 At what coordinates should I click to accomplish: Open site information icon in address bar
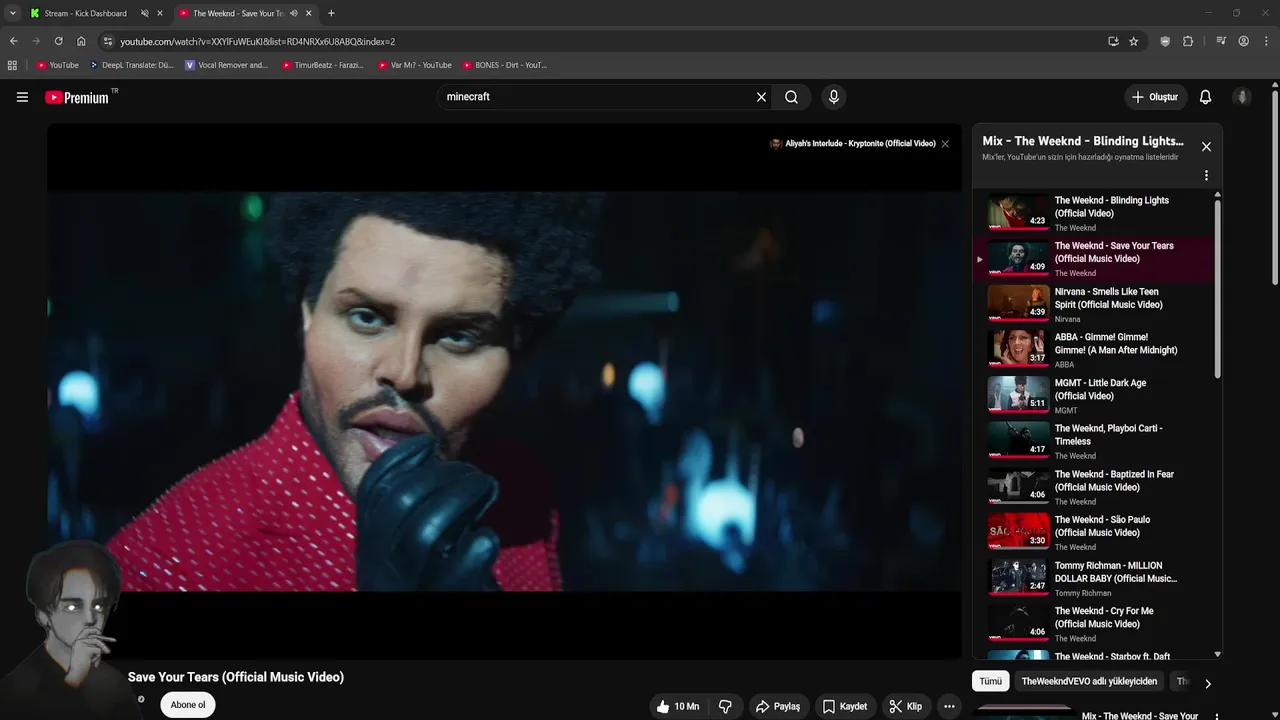(108, 41)
